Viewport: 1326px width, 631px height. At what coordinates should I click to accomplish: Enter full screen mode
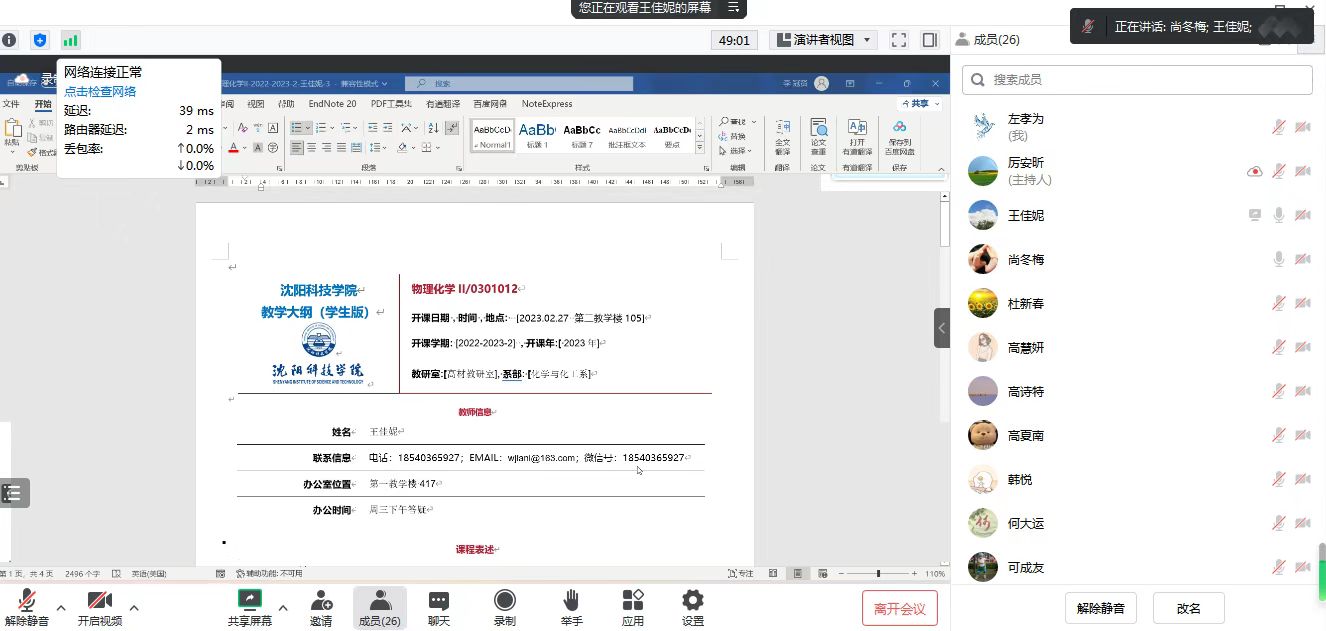[x=899, y=40]
